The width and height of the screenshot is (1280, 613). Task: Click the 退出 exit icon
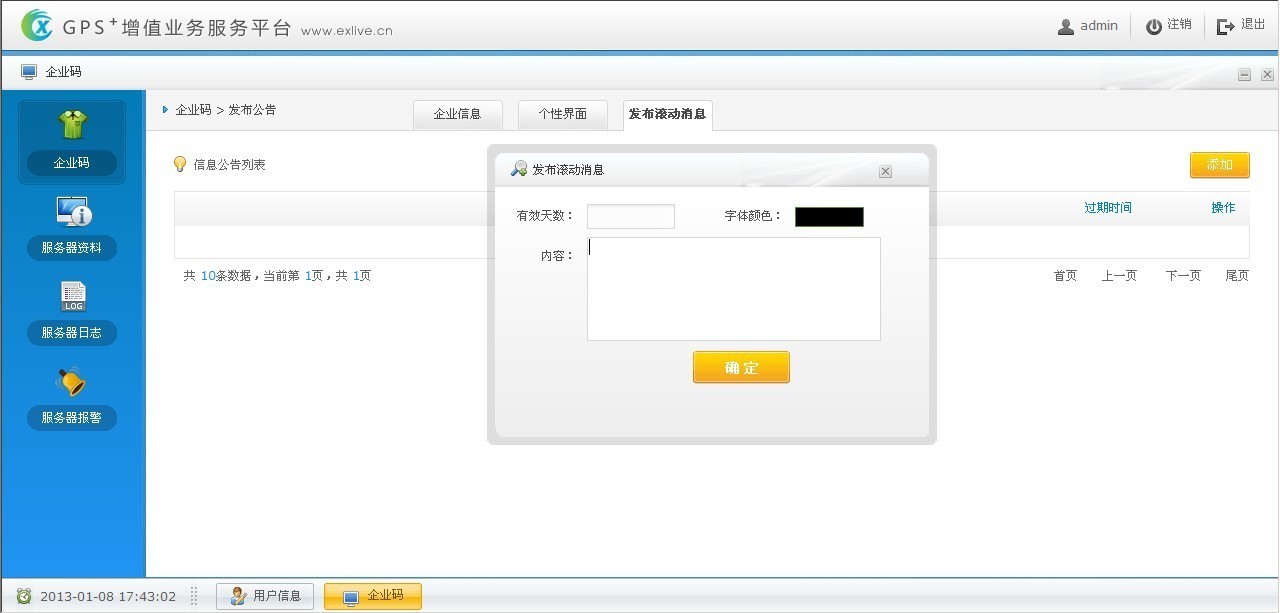[1225, 27]
